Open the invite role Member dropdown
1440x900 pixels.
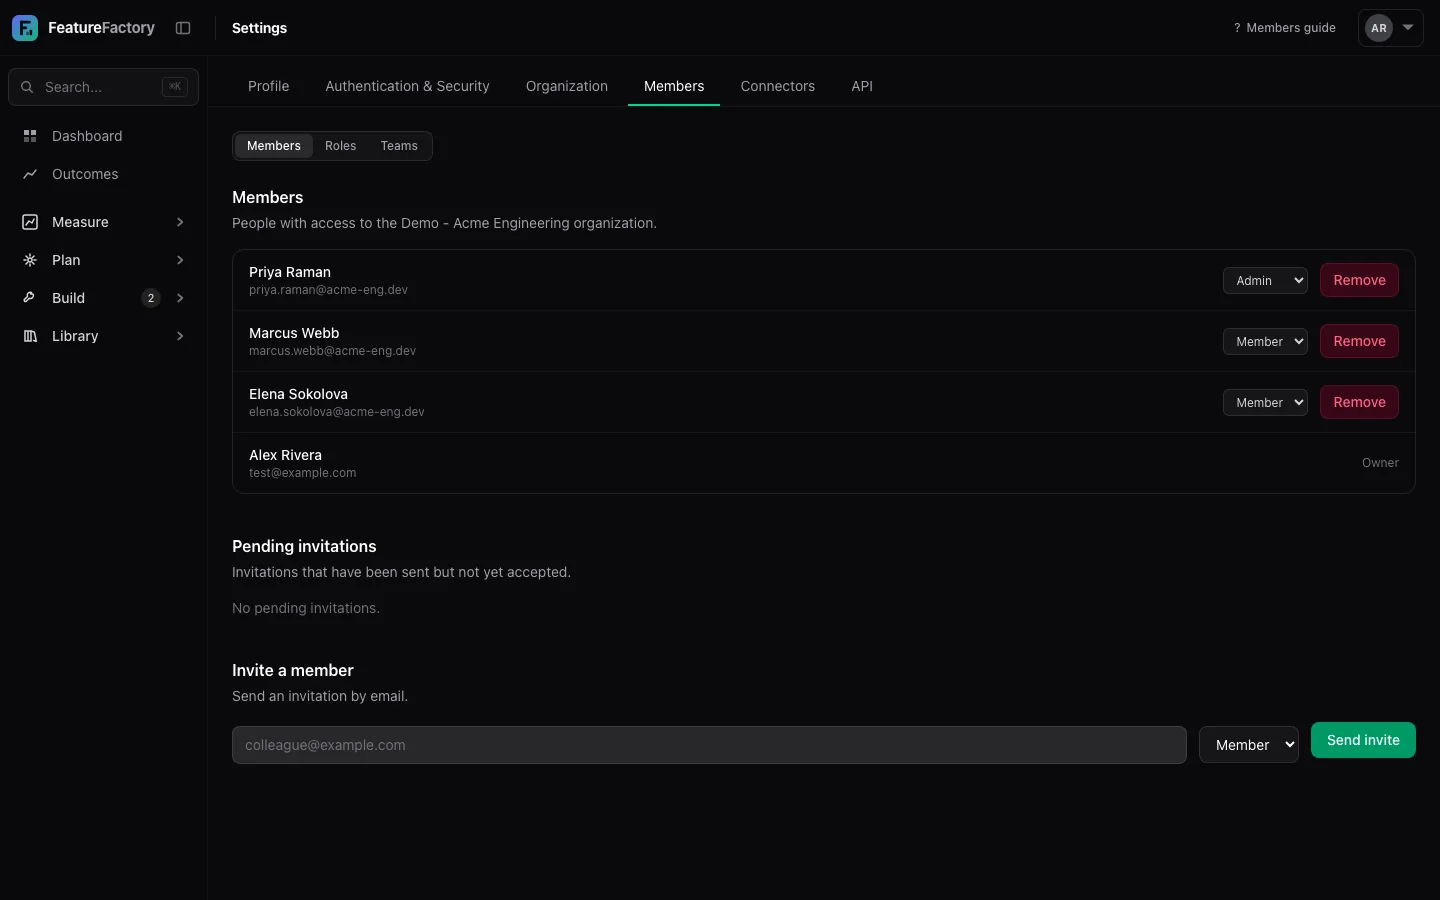1249,745
